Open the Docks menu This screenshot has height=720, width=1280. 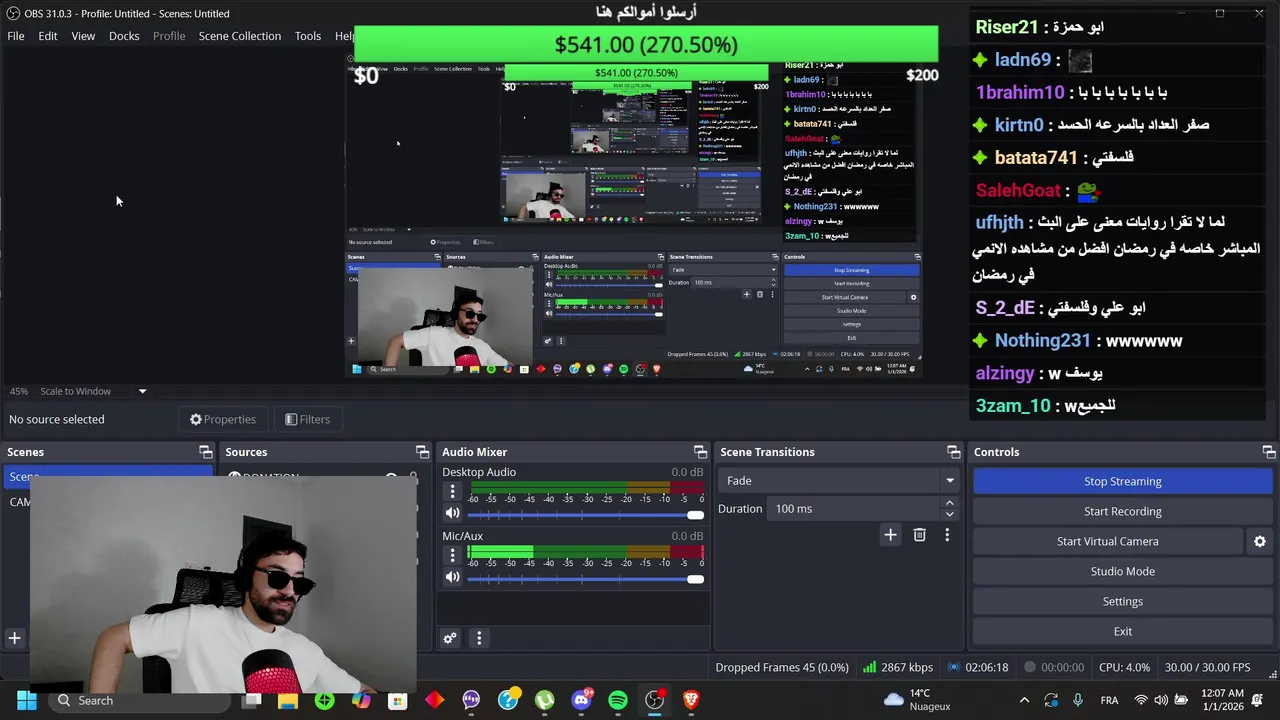(124, 36)
